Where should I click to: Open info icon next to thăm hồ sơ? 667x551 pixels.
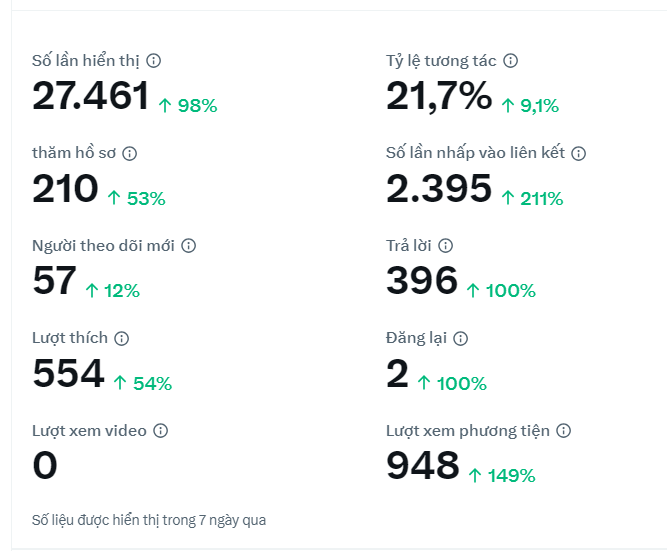(x=129, y=153)
